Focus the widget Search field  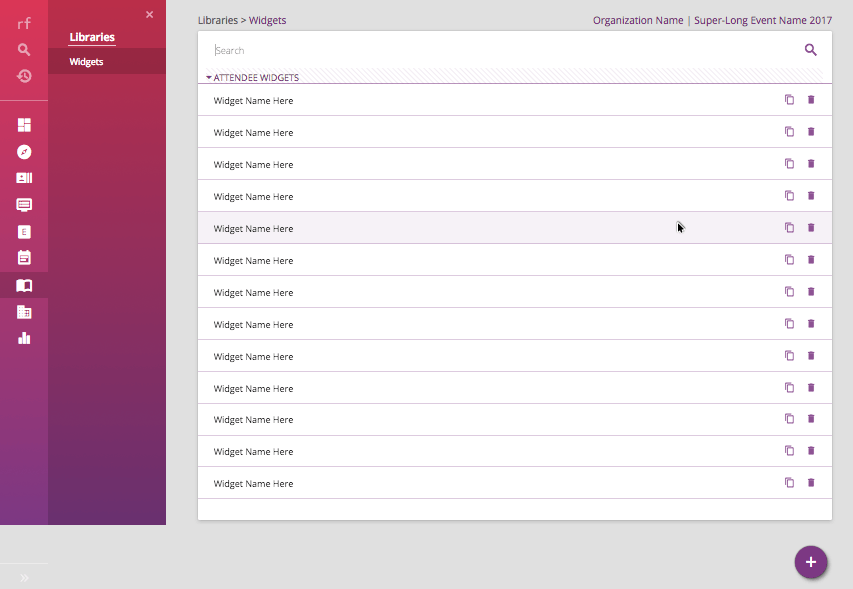(x=506, y=50)
